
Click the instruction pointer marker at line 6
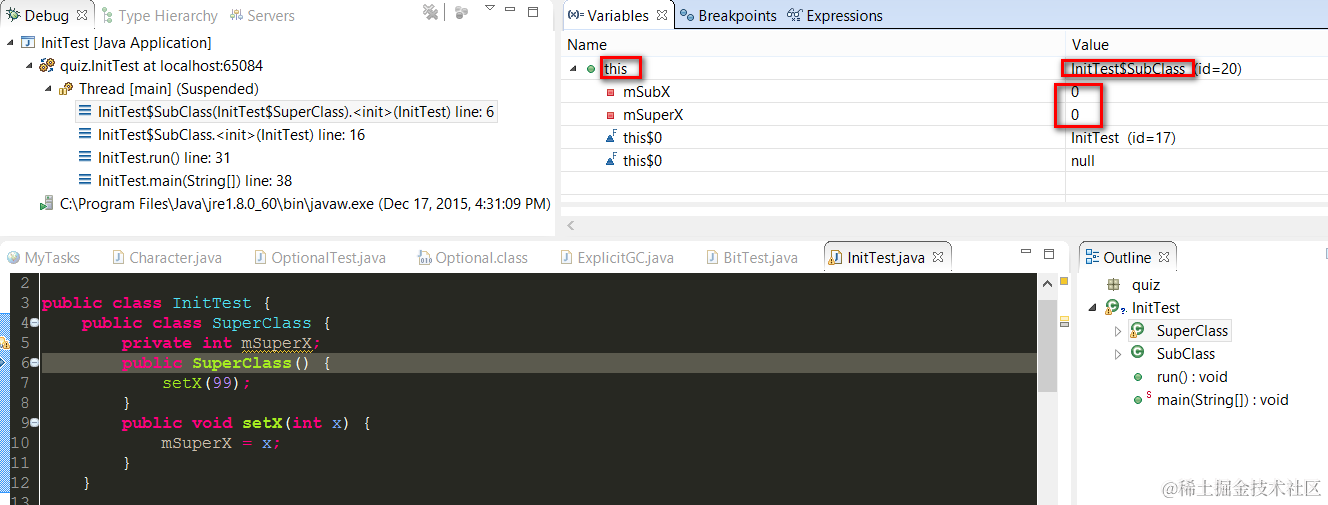(4, 363)
